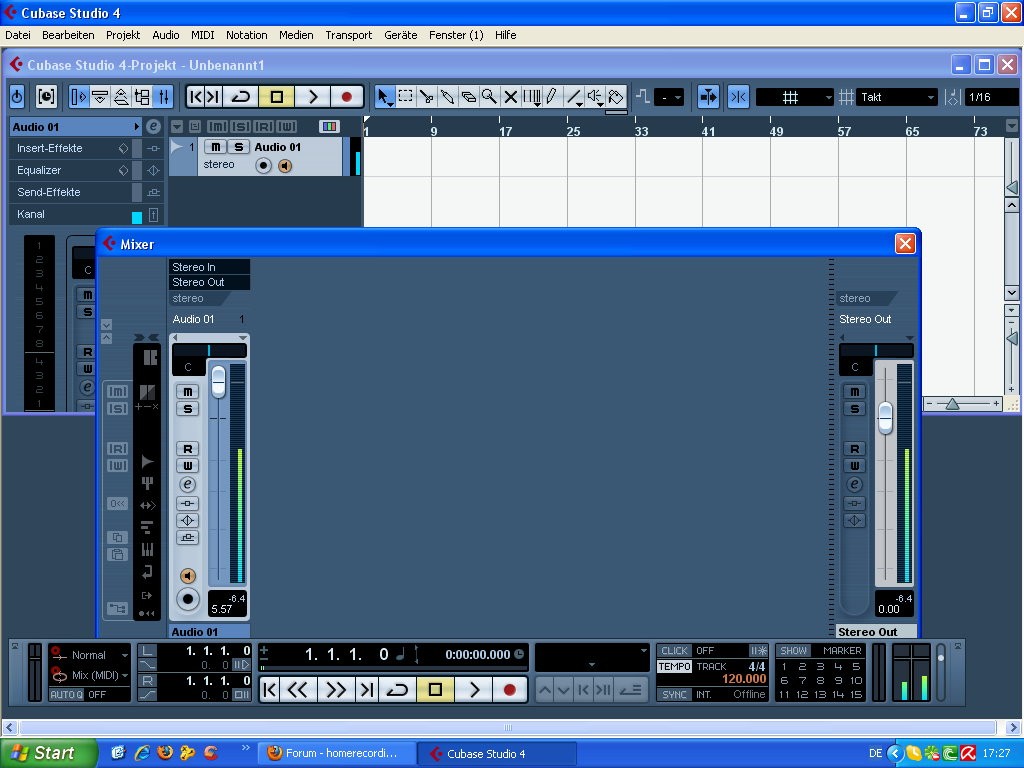Mute Audio 01 channel in Mixer
The image size is (1024, 768).
coord(187,392)
